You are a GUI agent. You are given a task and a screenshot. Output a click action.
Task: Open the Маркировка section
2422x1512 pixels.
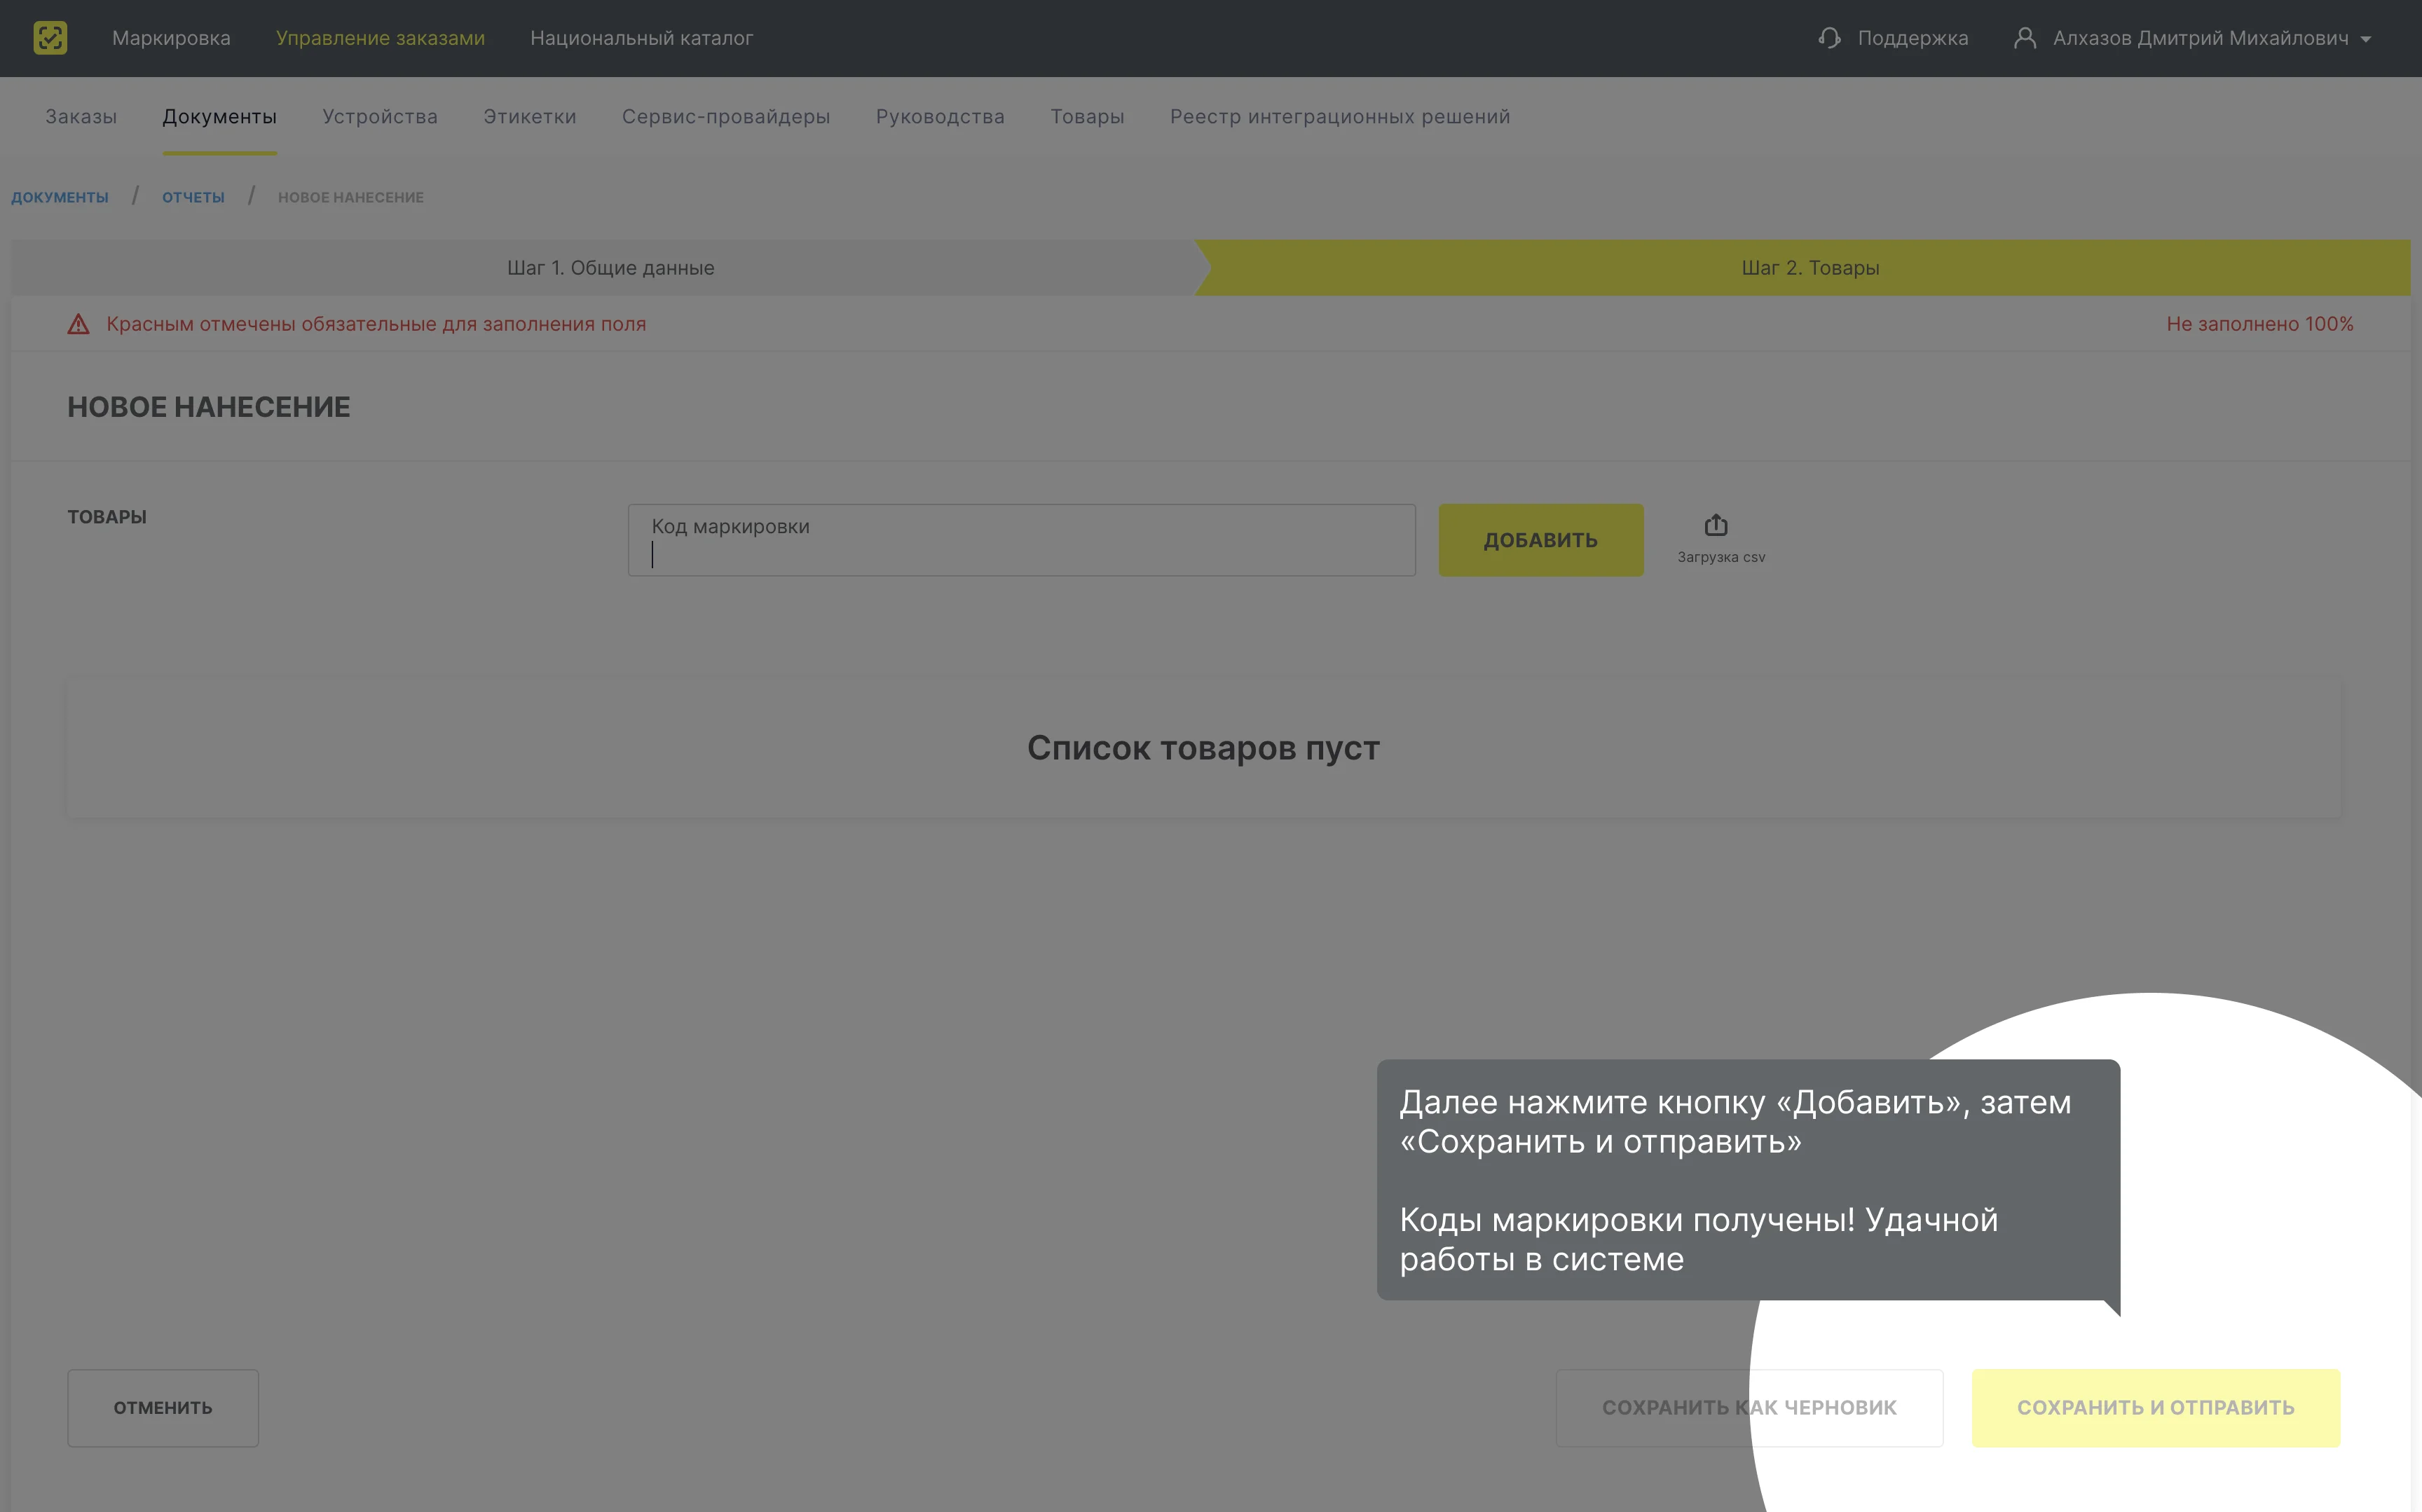coord(171,38)
